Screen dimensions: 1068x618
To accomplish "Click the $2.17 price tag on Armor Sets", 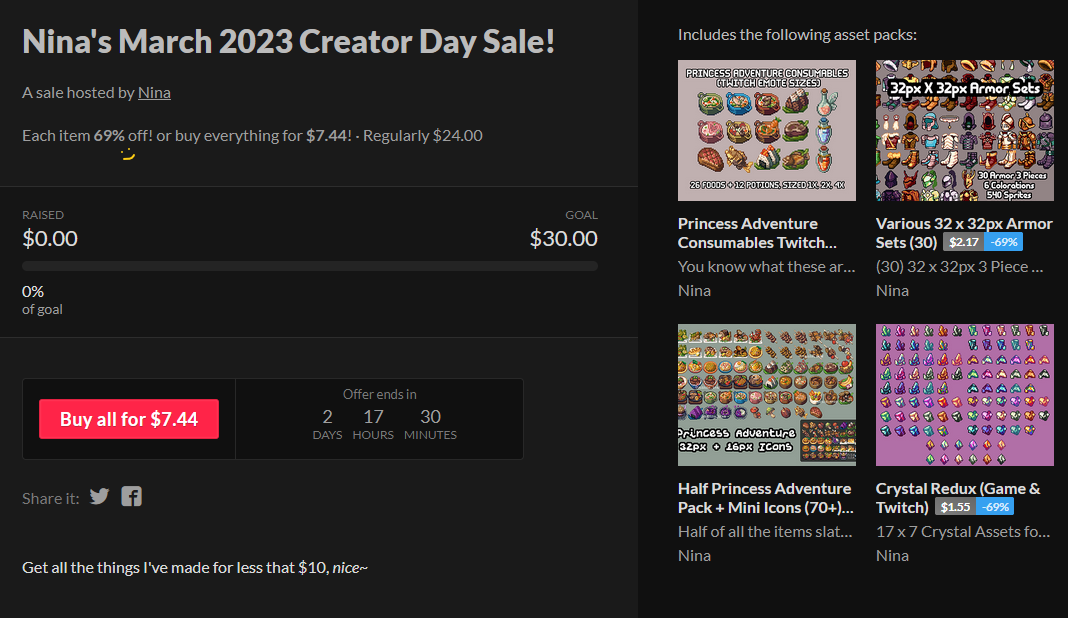I will click(963, 242).
